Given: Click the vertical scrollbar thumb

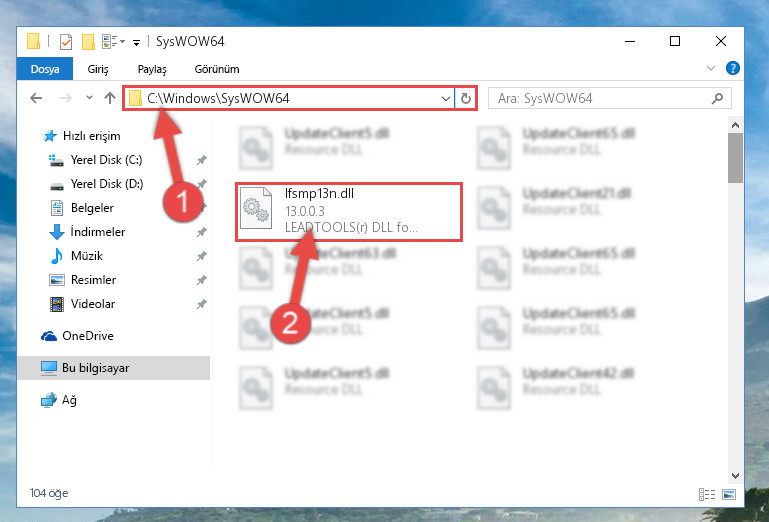Looking at the screenshot, I should [735, 158].
